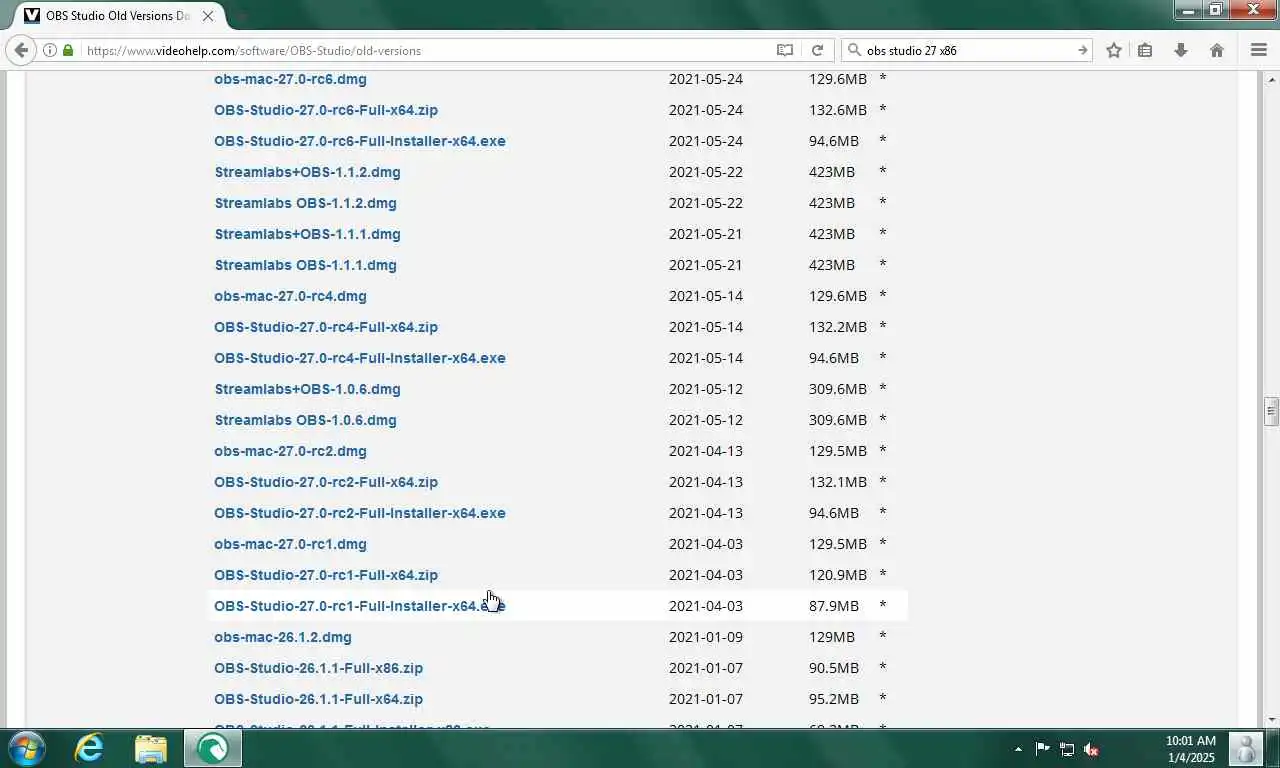Toggle reader view icon in address bar

coord(785,50)
